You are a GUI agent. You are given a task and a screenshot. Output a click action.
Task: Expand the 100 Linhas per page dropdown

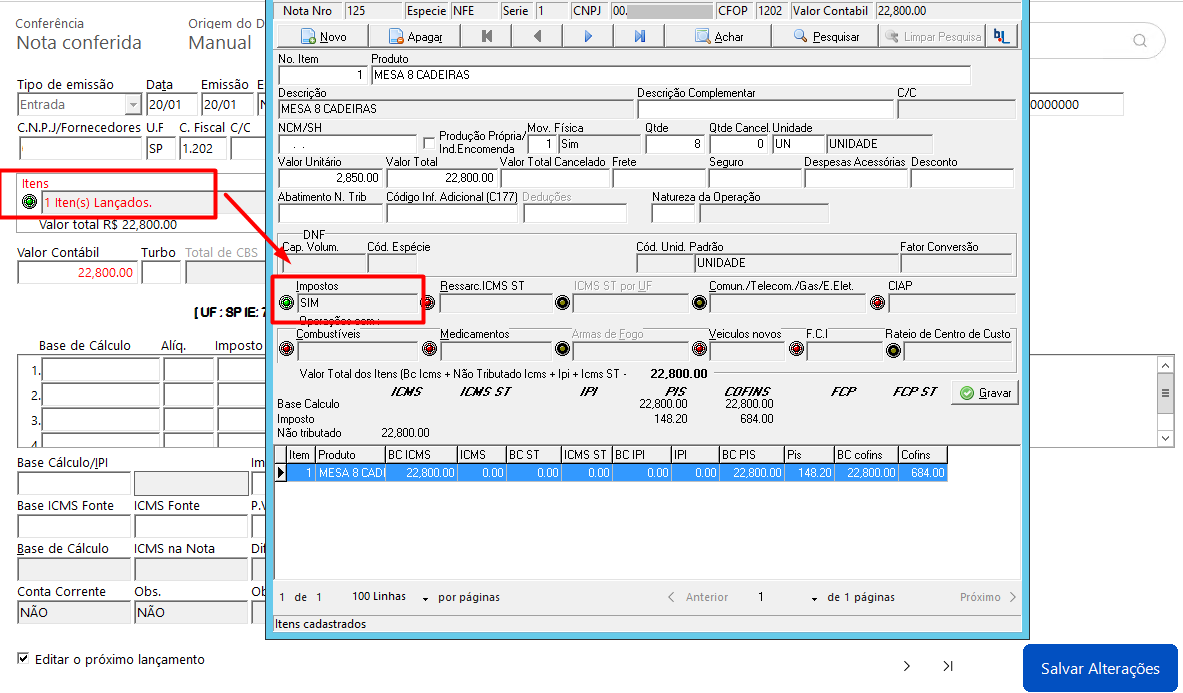(425, 598)
